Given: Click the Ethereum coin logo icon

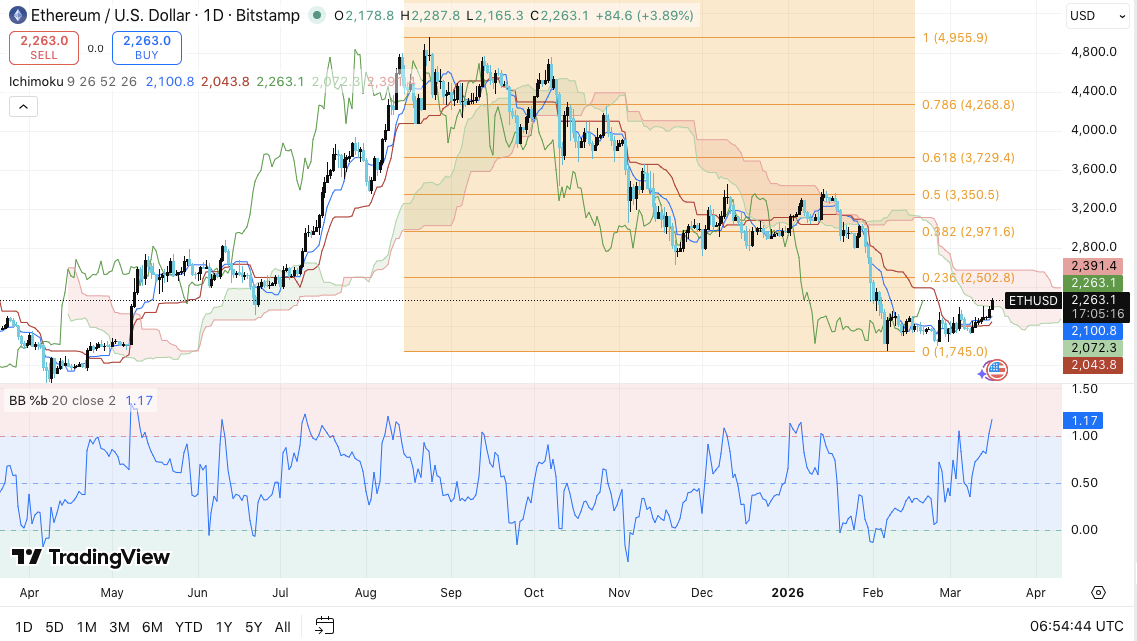Looking at the screenshot, I should (17, 15).
